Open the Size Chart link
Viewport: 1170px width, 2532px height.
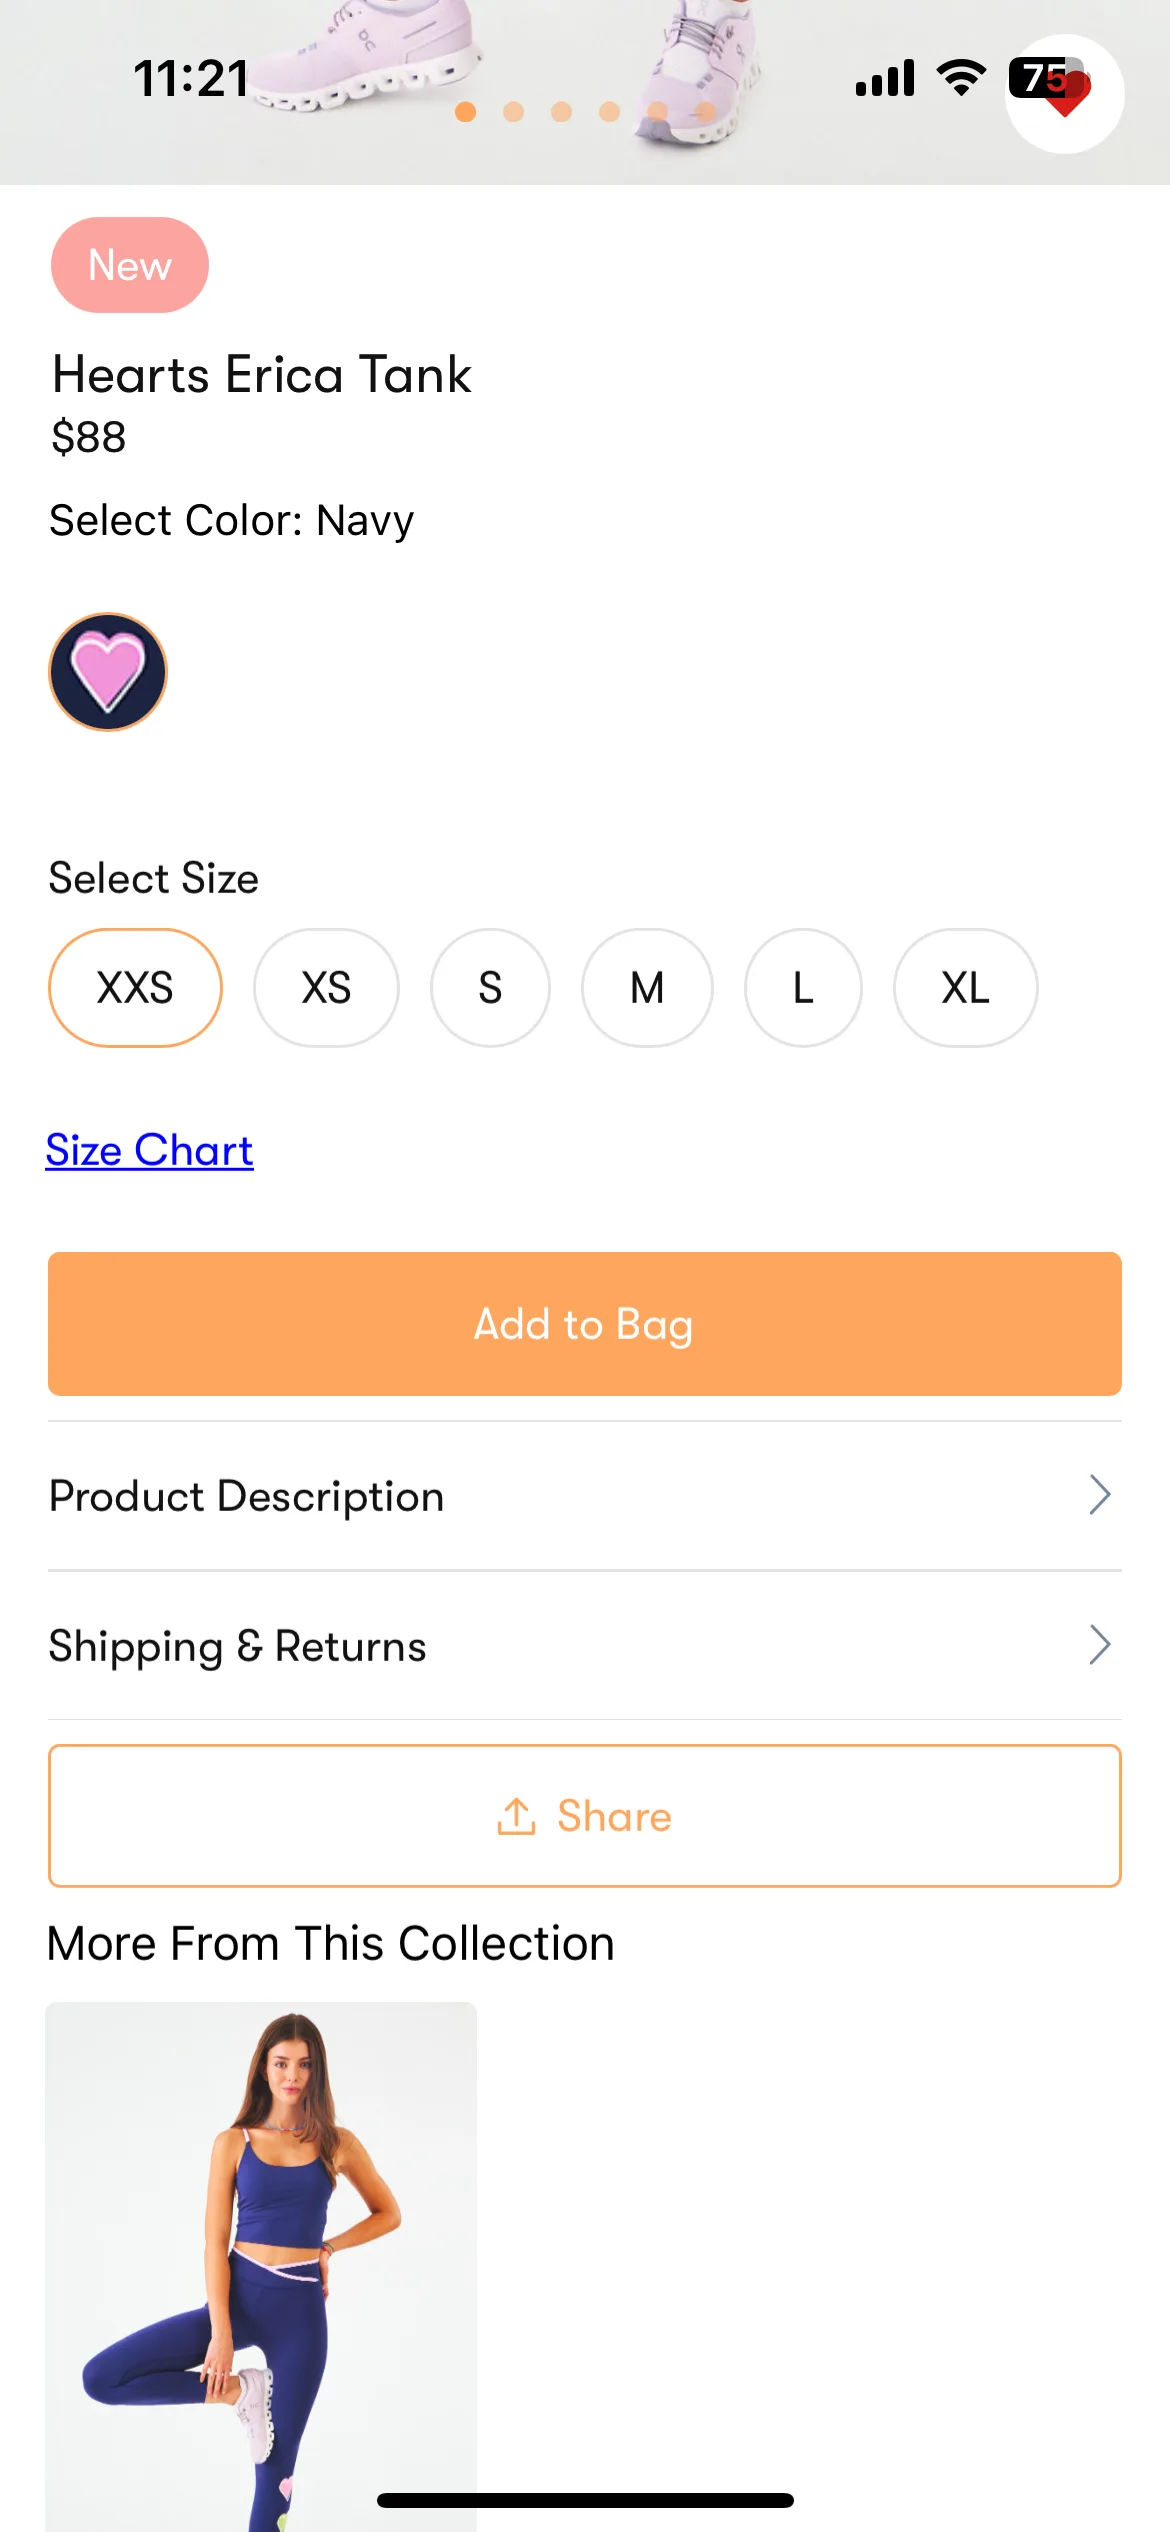(149, 1150)
